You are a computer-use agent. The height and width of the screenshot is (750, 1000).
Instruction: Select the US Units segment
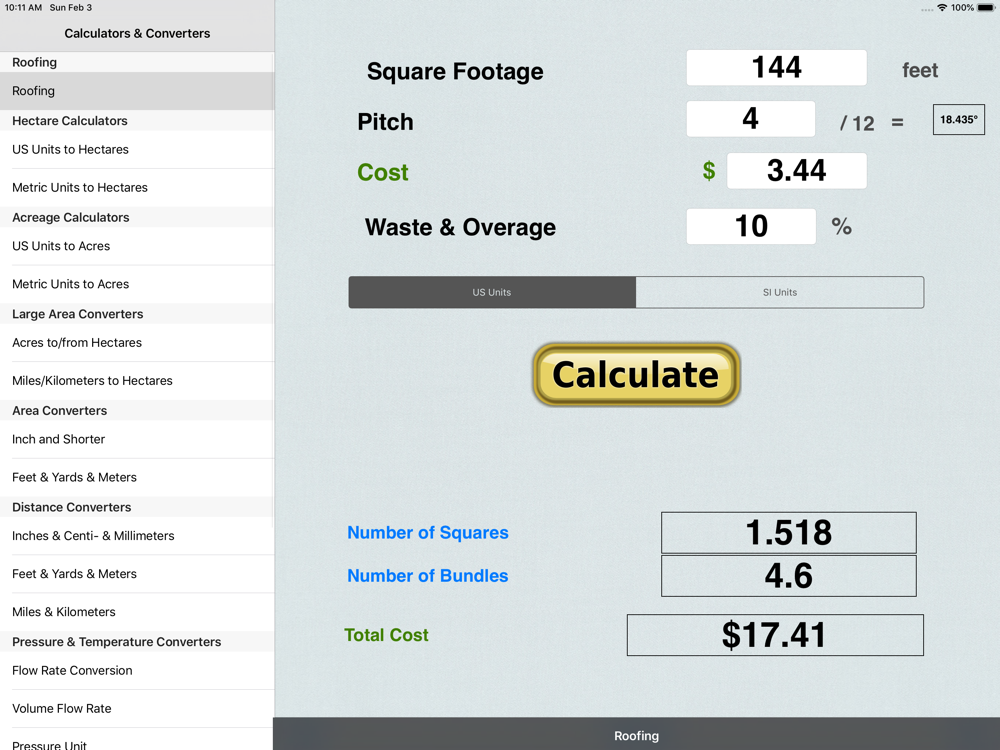pyautogui.click(x=492, y=292)
